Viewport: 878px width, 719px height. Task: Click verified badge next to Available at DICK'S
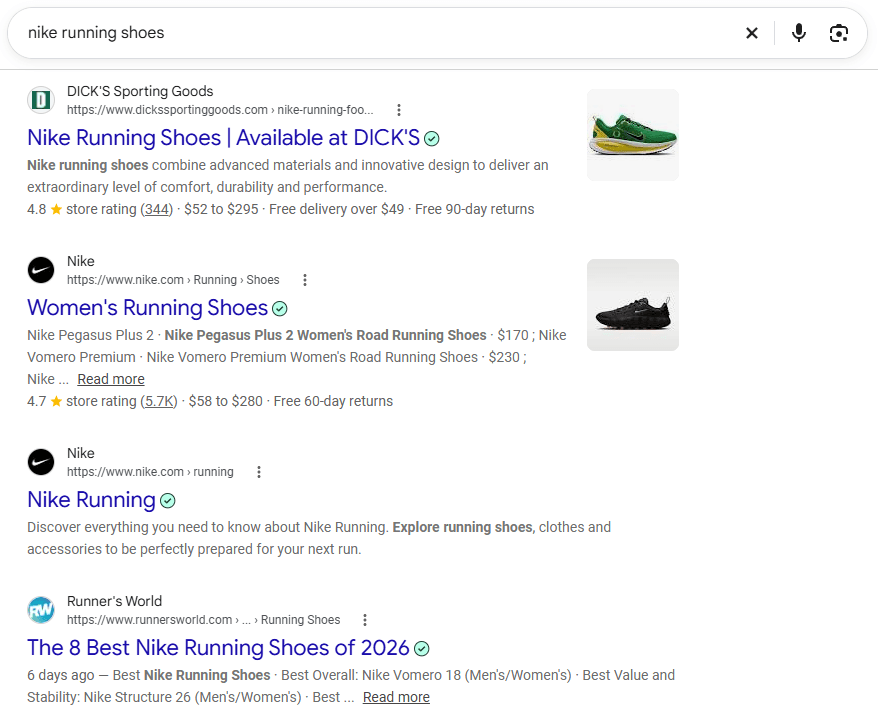point(432,138)
